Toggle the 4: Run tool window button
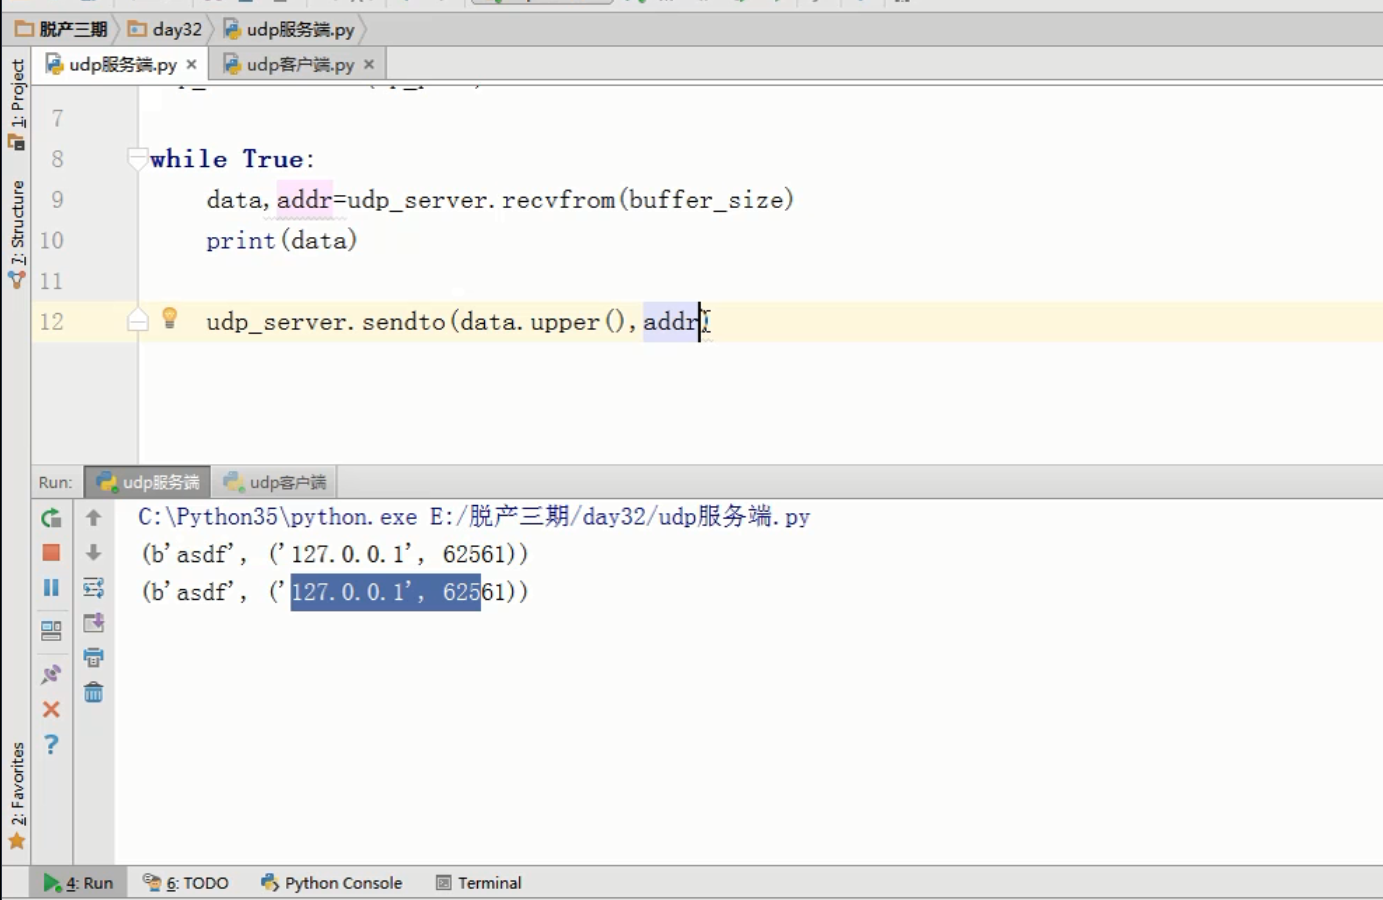The width and height of the screenshot is (1383, 900). (x=78, y=883)
